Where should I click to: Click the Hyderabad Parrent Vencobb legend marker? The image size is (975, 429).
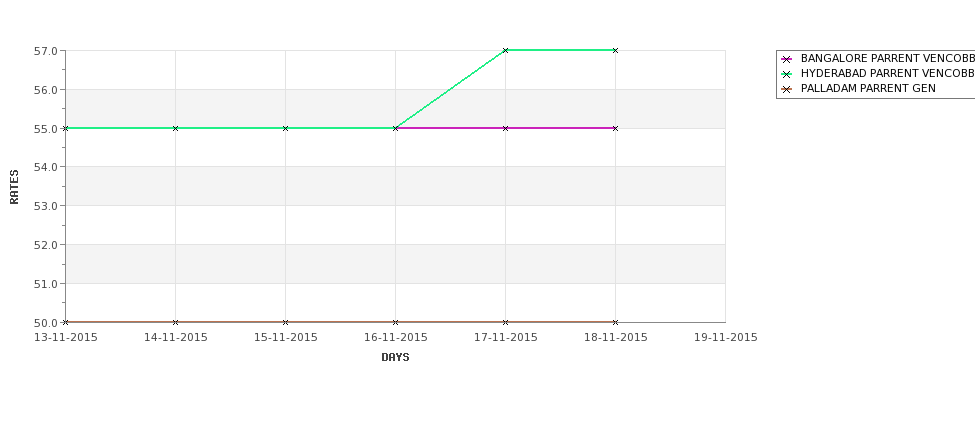(x=787, y=74)
